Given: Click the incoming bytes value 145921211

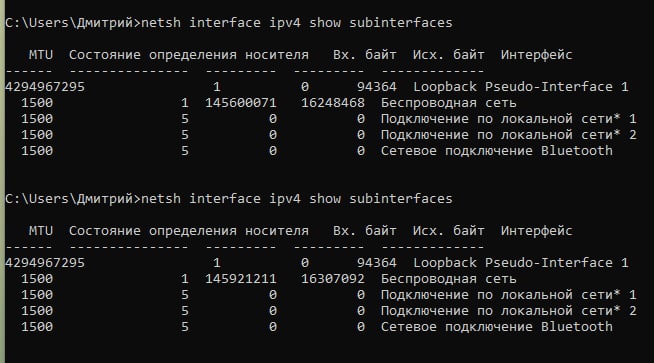Looking at the screenshot, I should pos(241,279).
